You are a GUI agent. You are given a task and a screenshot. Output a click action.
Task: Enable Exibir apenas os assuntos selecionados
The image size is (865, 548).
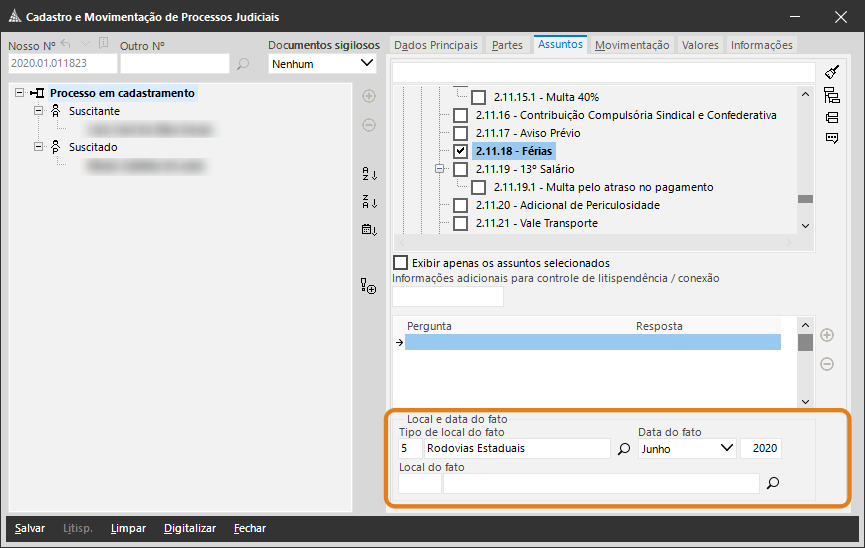click(400, 263)
